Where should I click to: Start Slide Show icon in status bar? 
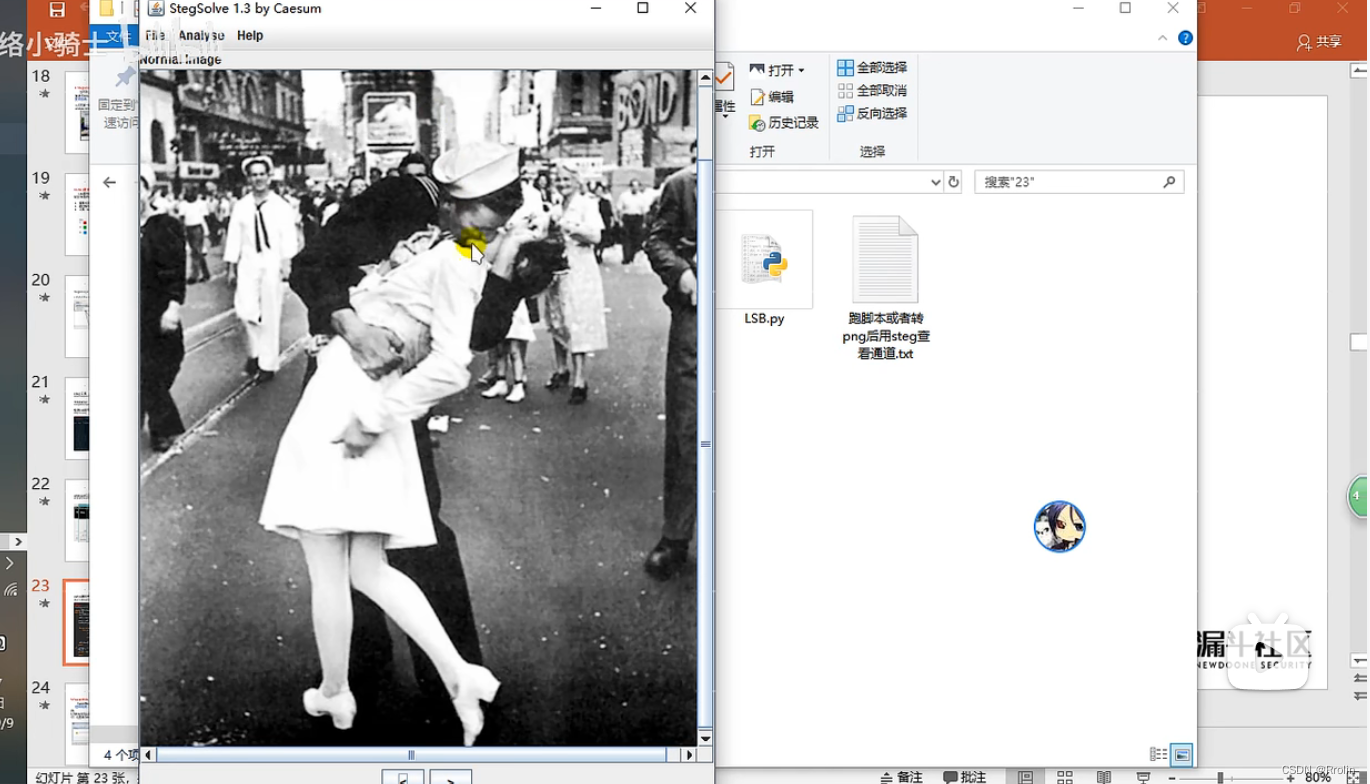1143,777
